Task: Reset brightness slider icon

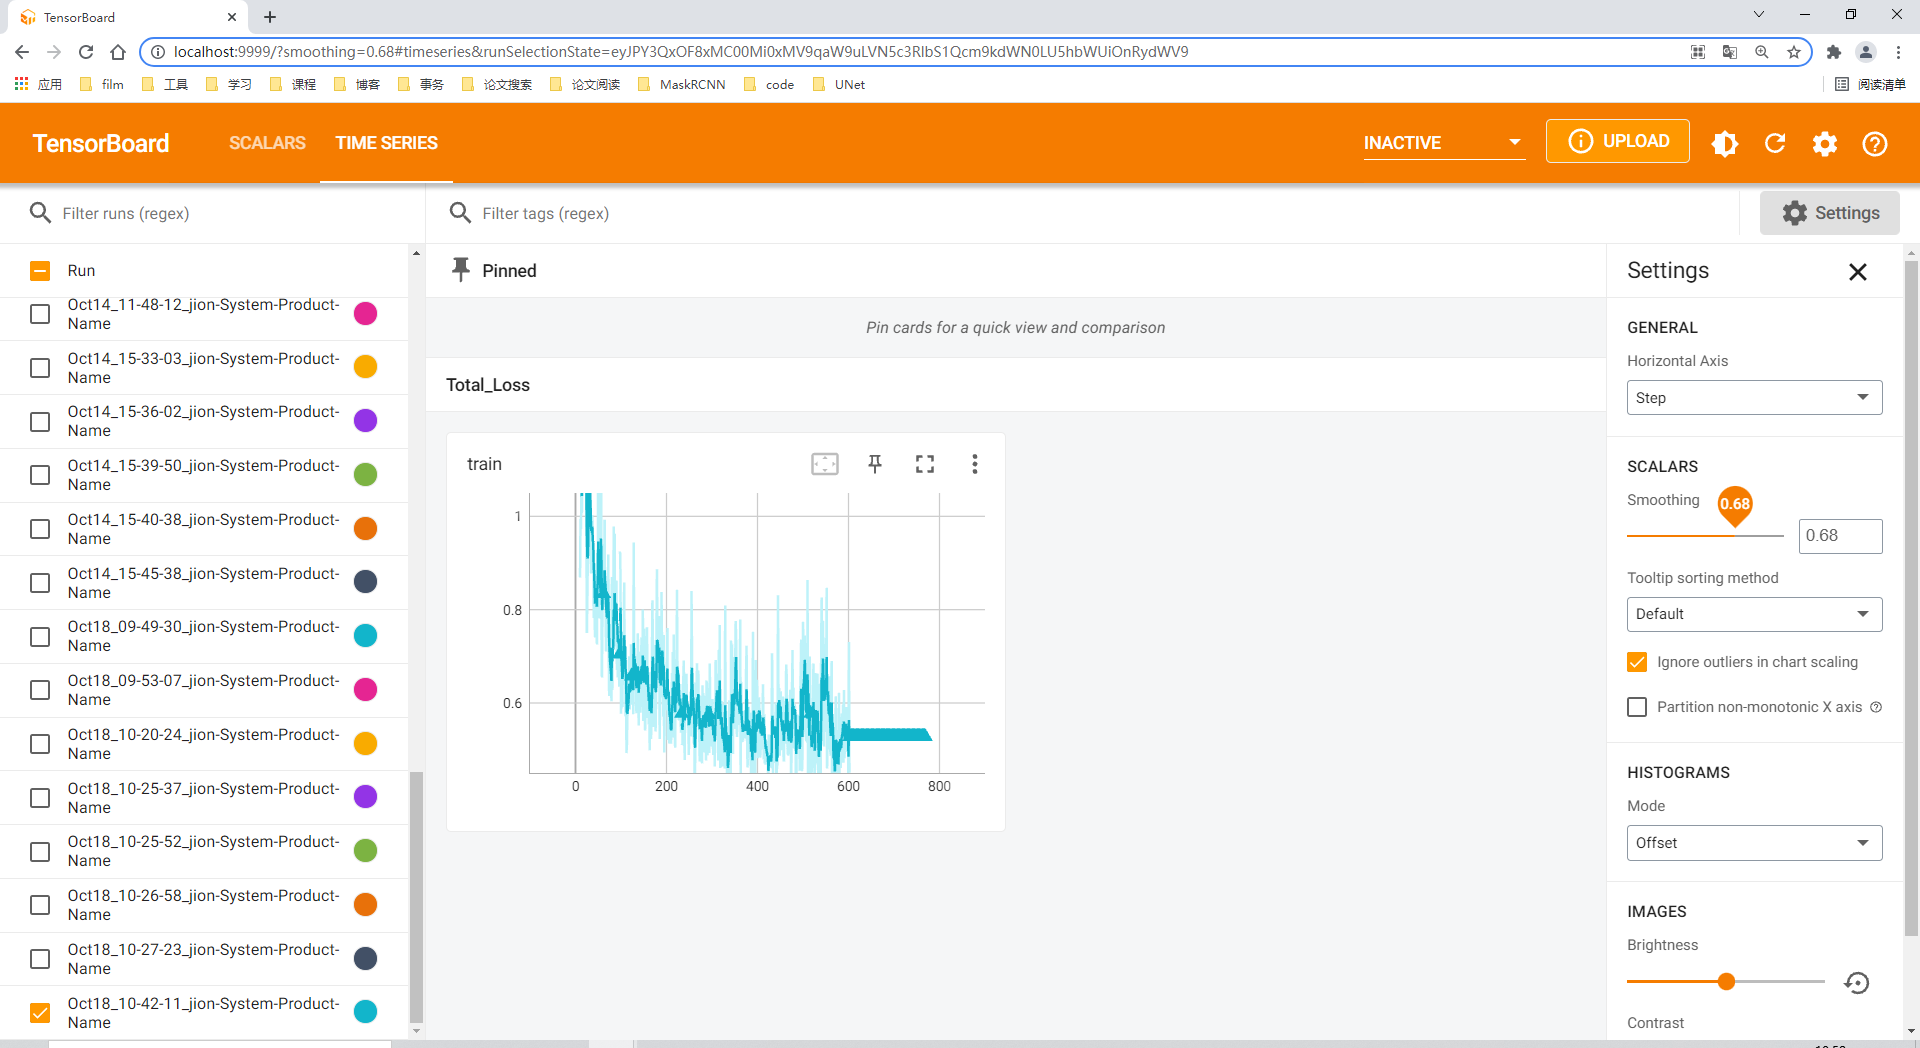Action: pyautogui.click(x=1857, y=983)
